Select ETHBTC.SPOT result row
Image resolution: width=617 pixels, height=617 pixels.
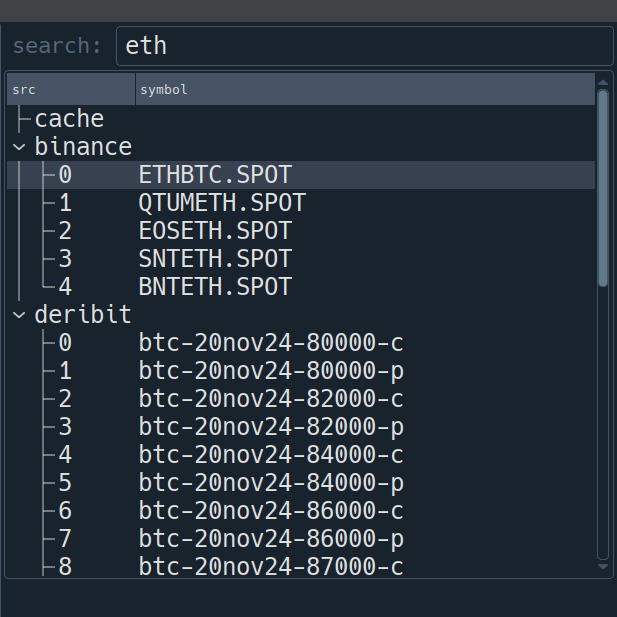[x=215, y=175]
